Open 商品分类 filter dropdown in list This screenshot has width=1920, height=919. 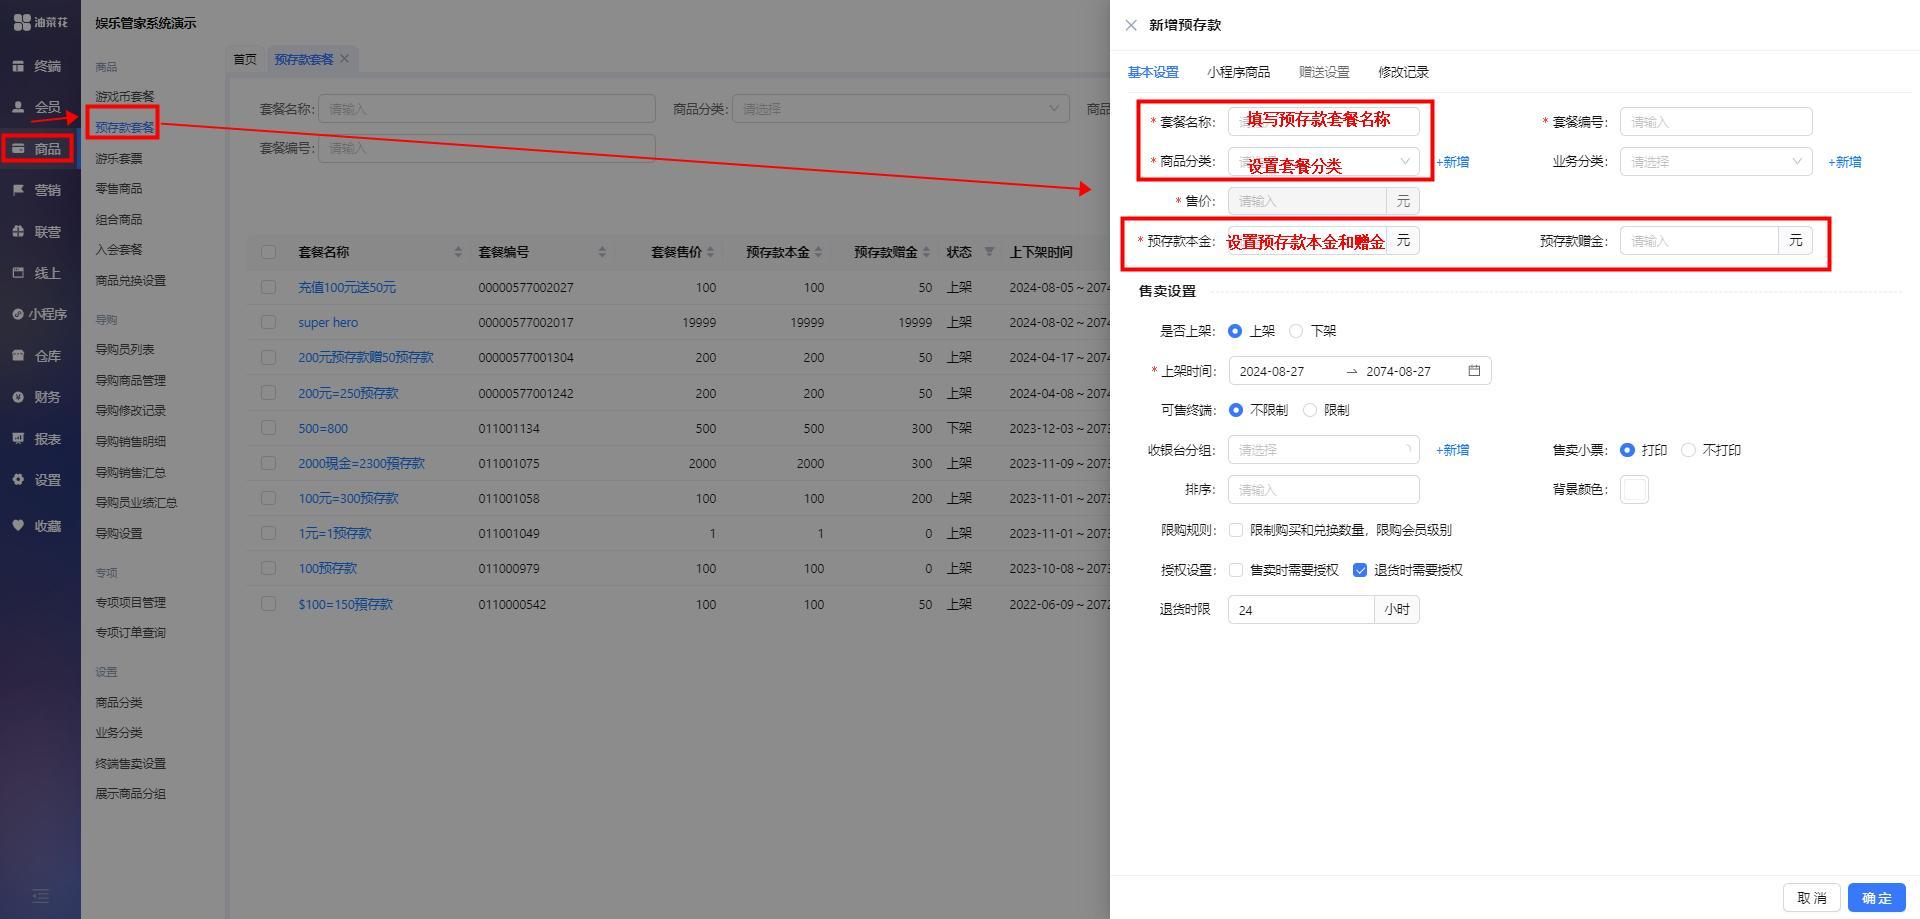pos(900,109)
